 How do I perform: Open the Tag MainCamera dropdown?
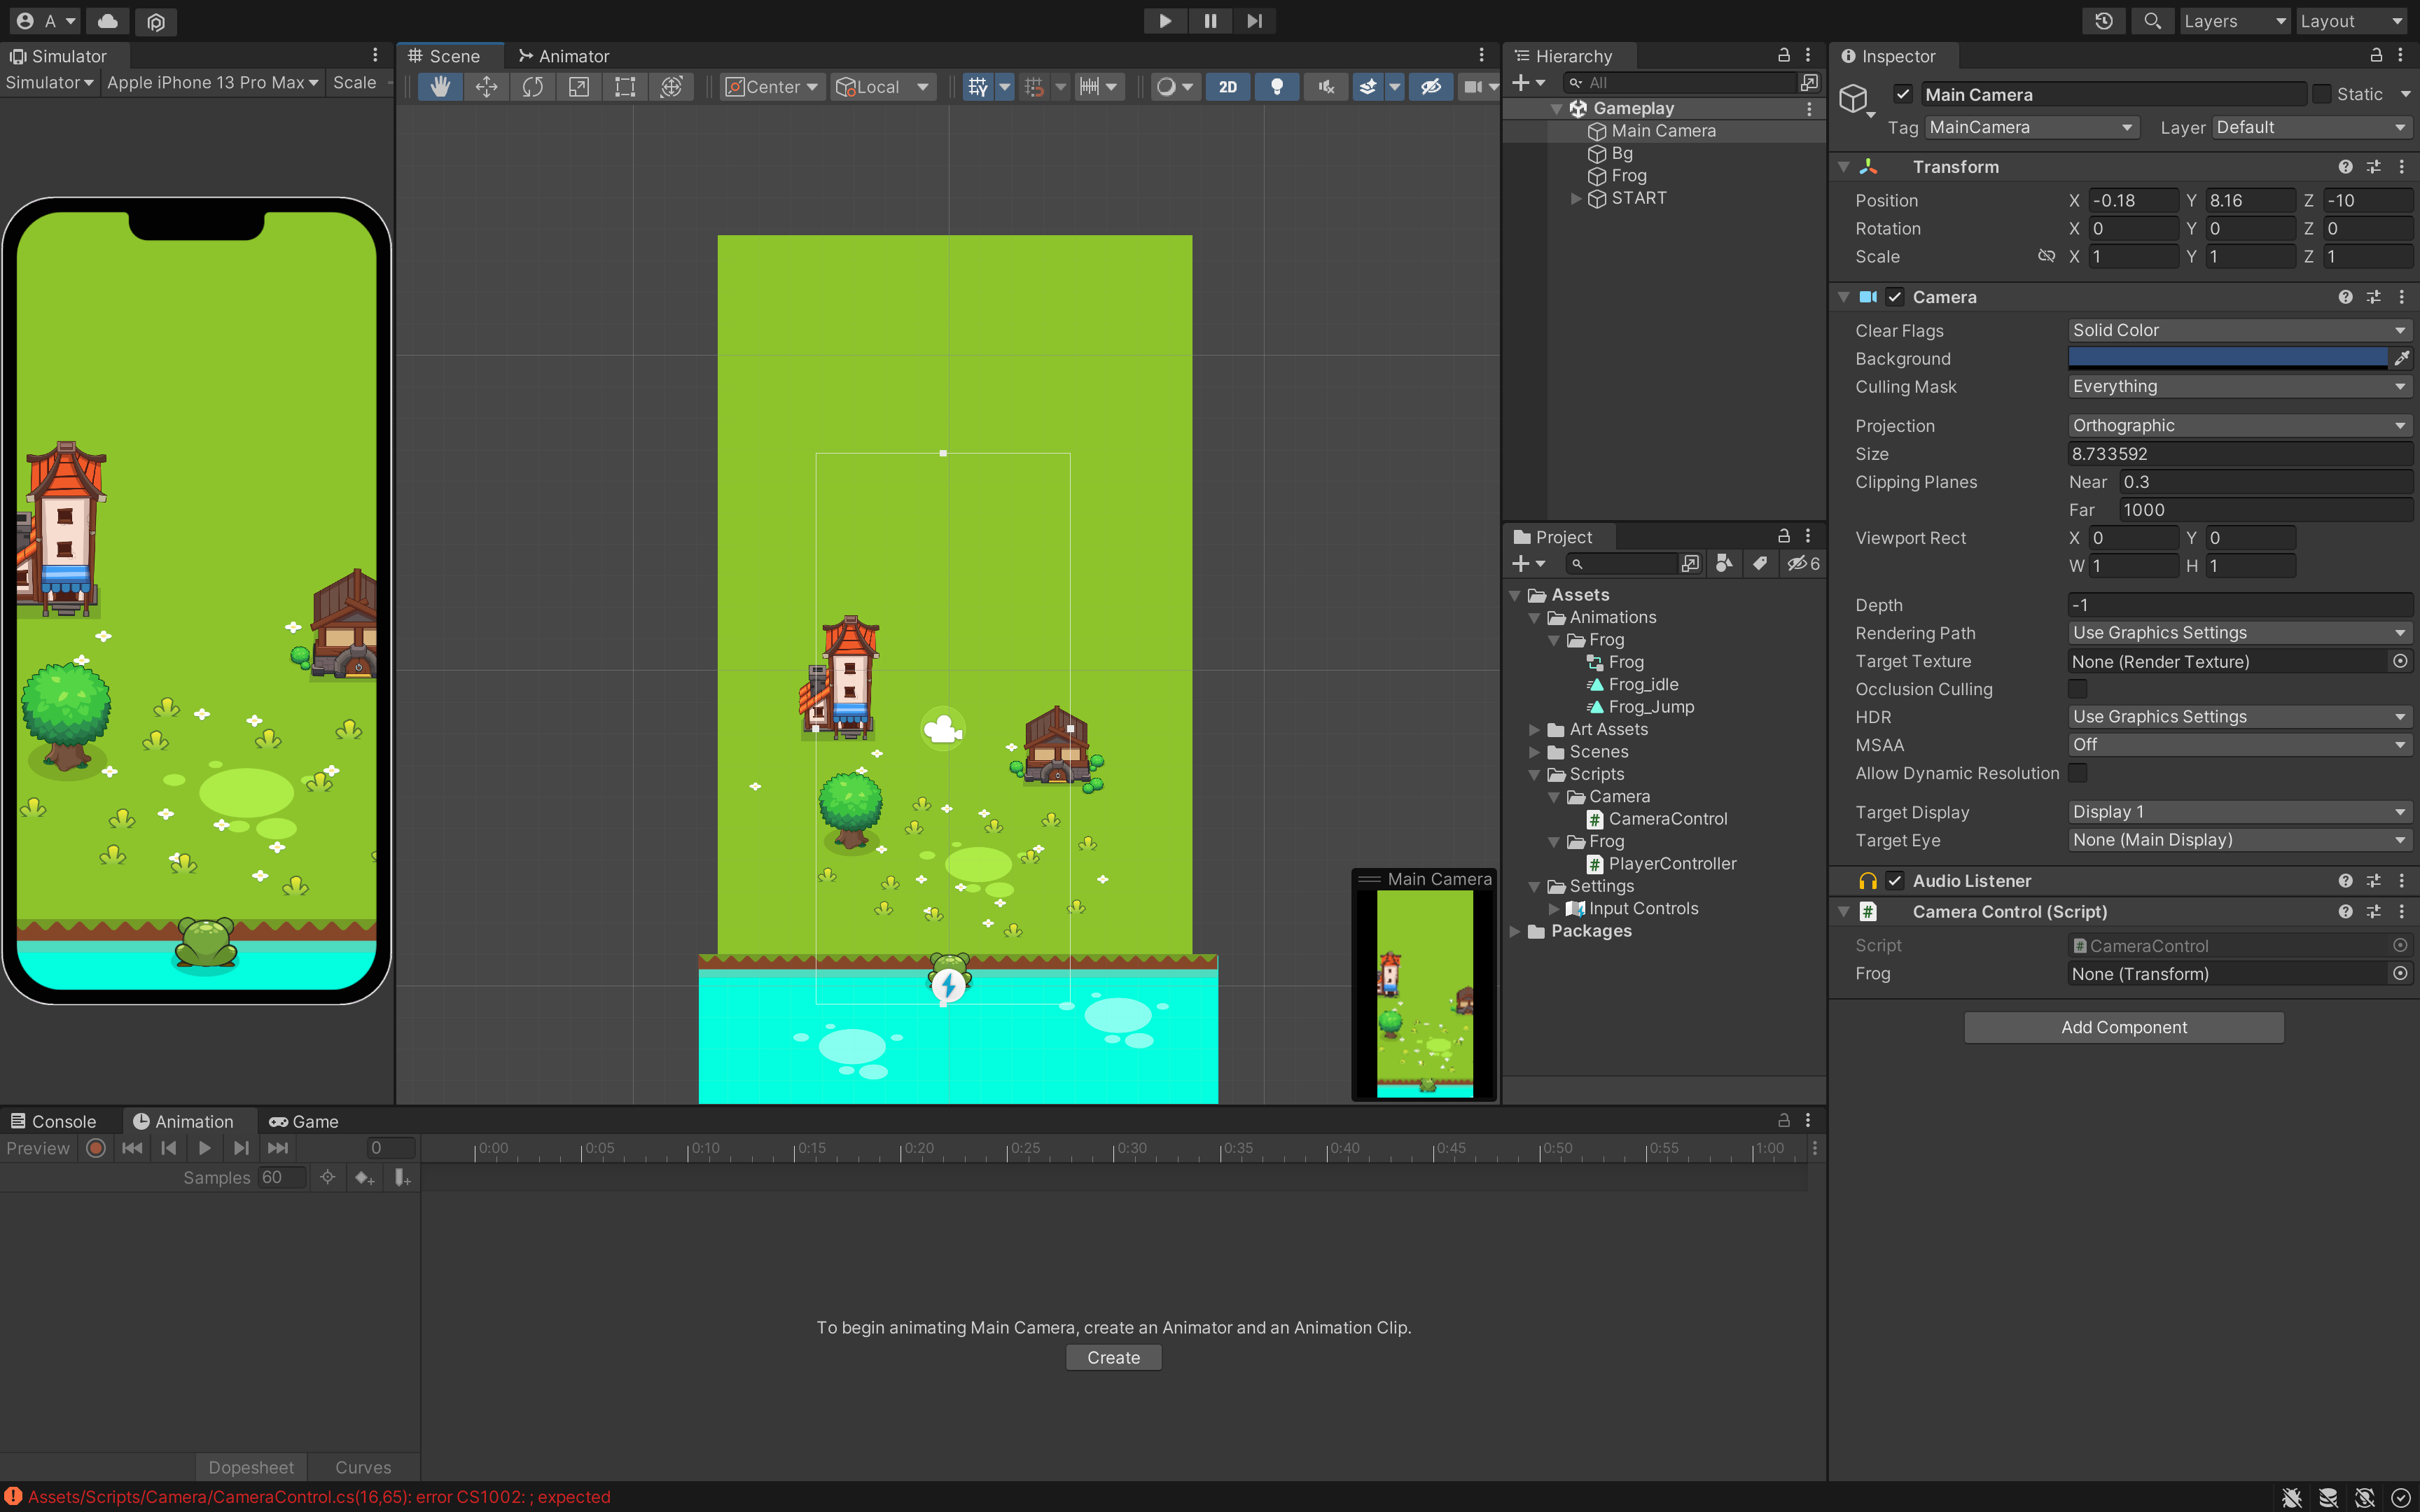tap(2032, 127)
